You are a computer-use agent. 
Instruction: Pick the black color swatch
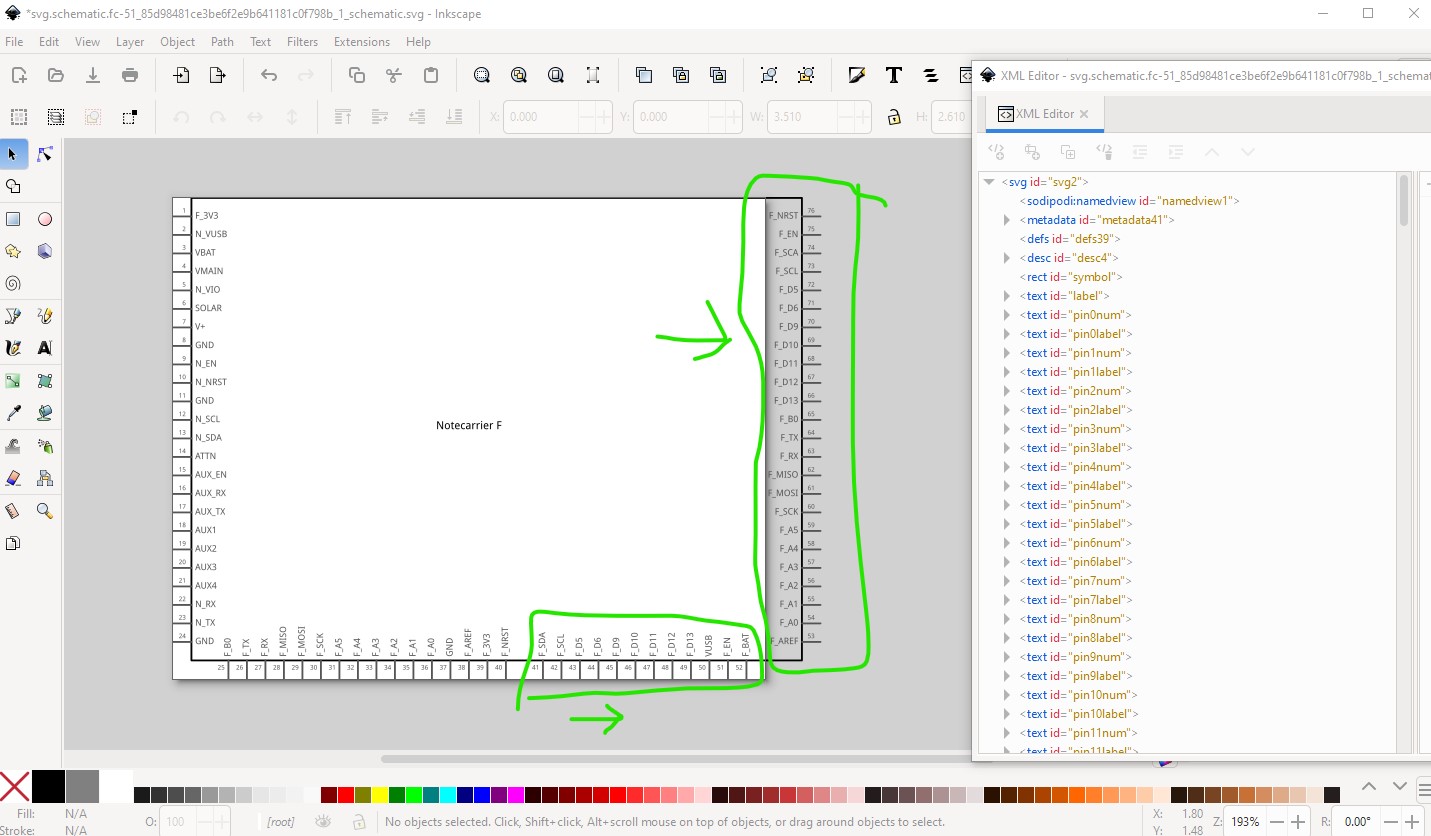[x=48, y=786]
